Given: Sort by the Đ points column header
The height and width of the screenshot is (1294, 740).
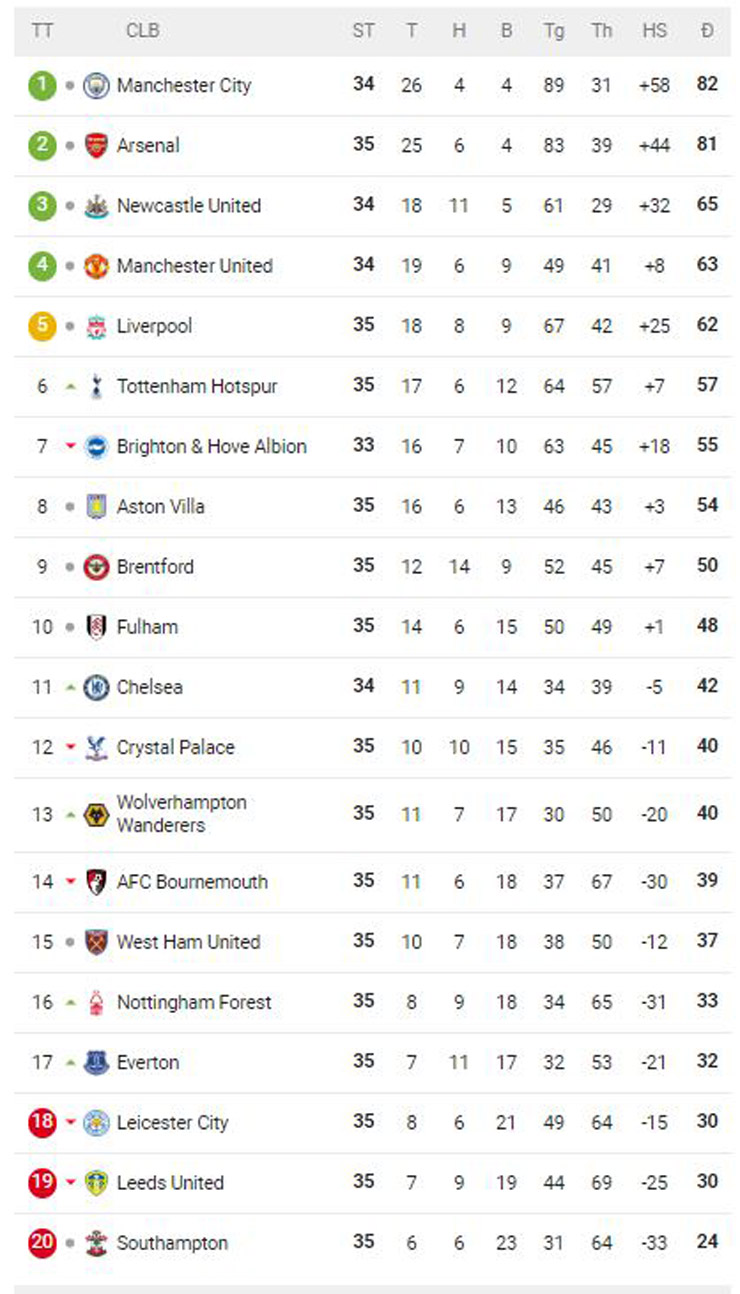Looking at the screenshot, I should (707, 31).
